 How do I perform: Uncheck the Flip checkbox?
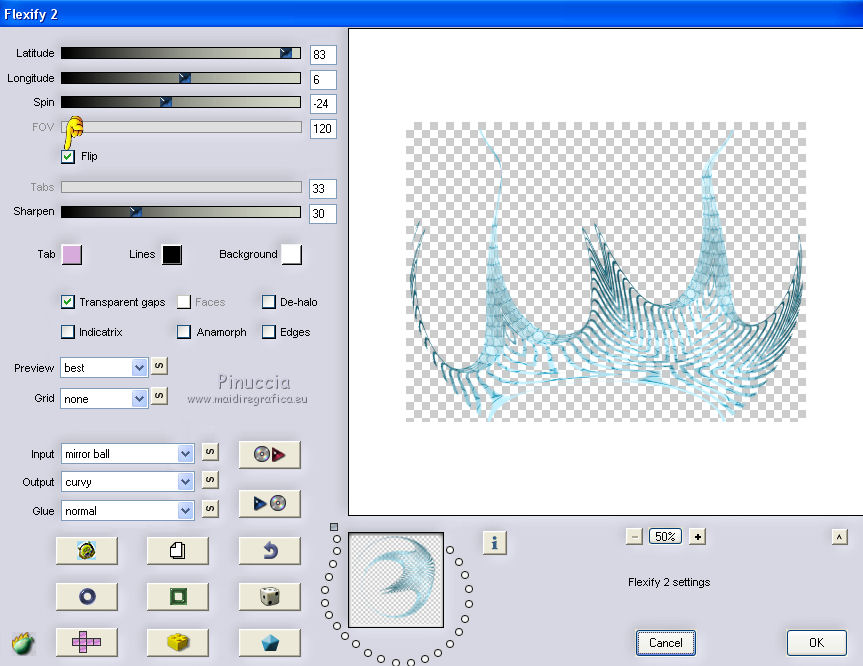(x=68, y=156)
